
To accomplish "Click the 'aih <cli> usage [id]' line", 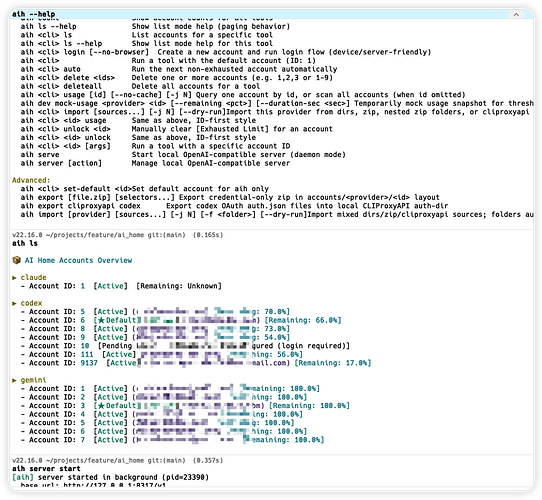I will [243, 95].
